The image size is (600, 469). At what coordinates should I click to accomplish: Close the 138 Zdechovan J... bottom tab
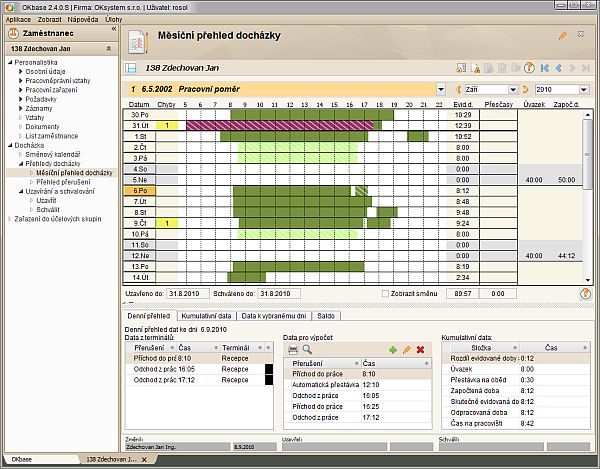[144, 459]
